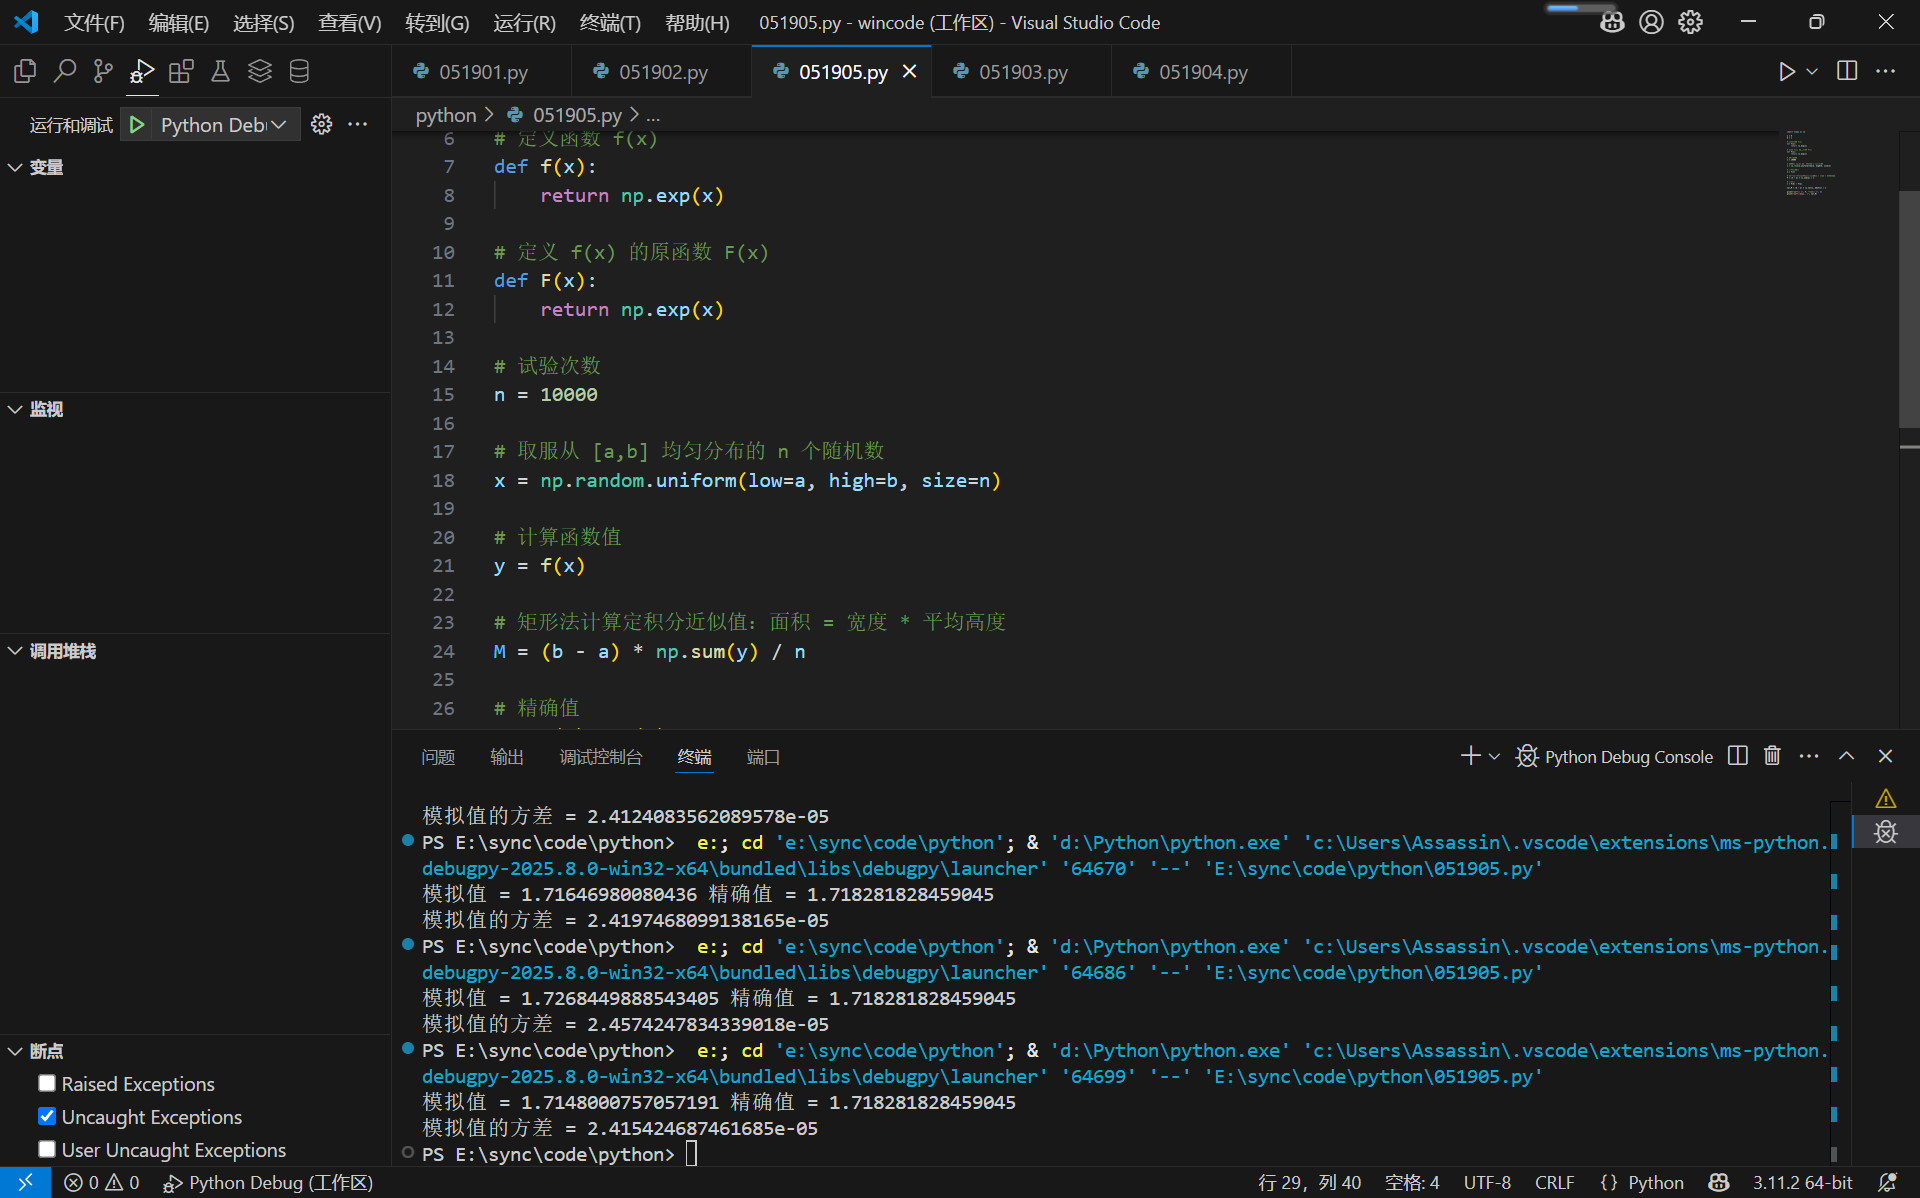Viewport: 1920px width, 1198px height.
Task: Click the kill terminal trash icon
Action: coord(1772,756)
